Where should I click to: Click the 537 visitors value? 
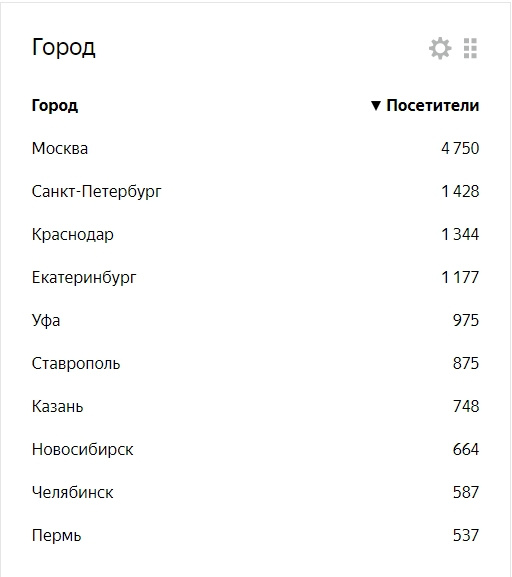point(466,535)
